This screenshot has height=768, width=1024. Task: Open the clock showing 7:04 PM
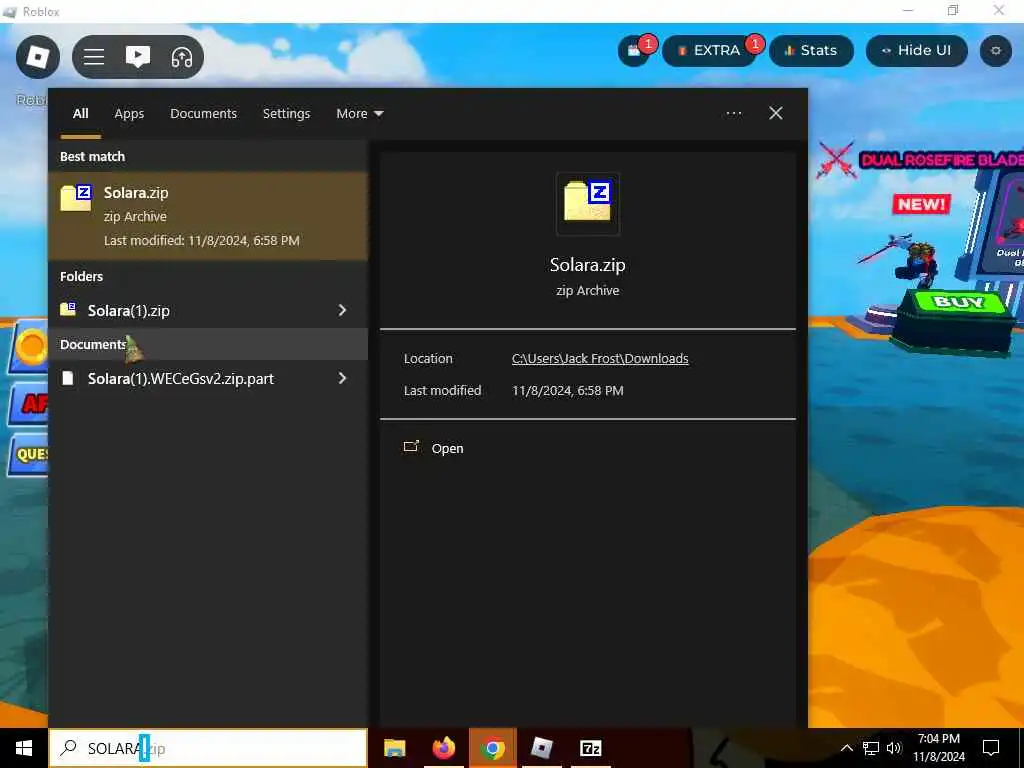939,748
